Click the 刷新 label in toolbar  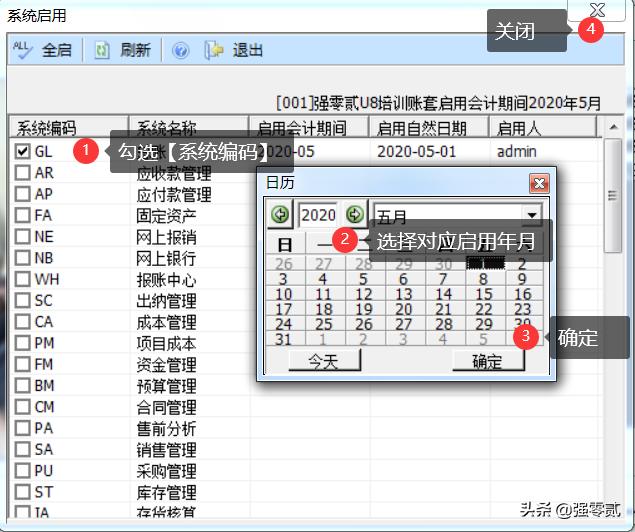point(135,51)
